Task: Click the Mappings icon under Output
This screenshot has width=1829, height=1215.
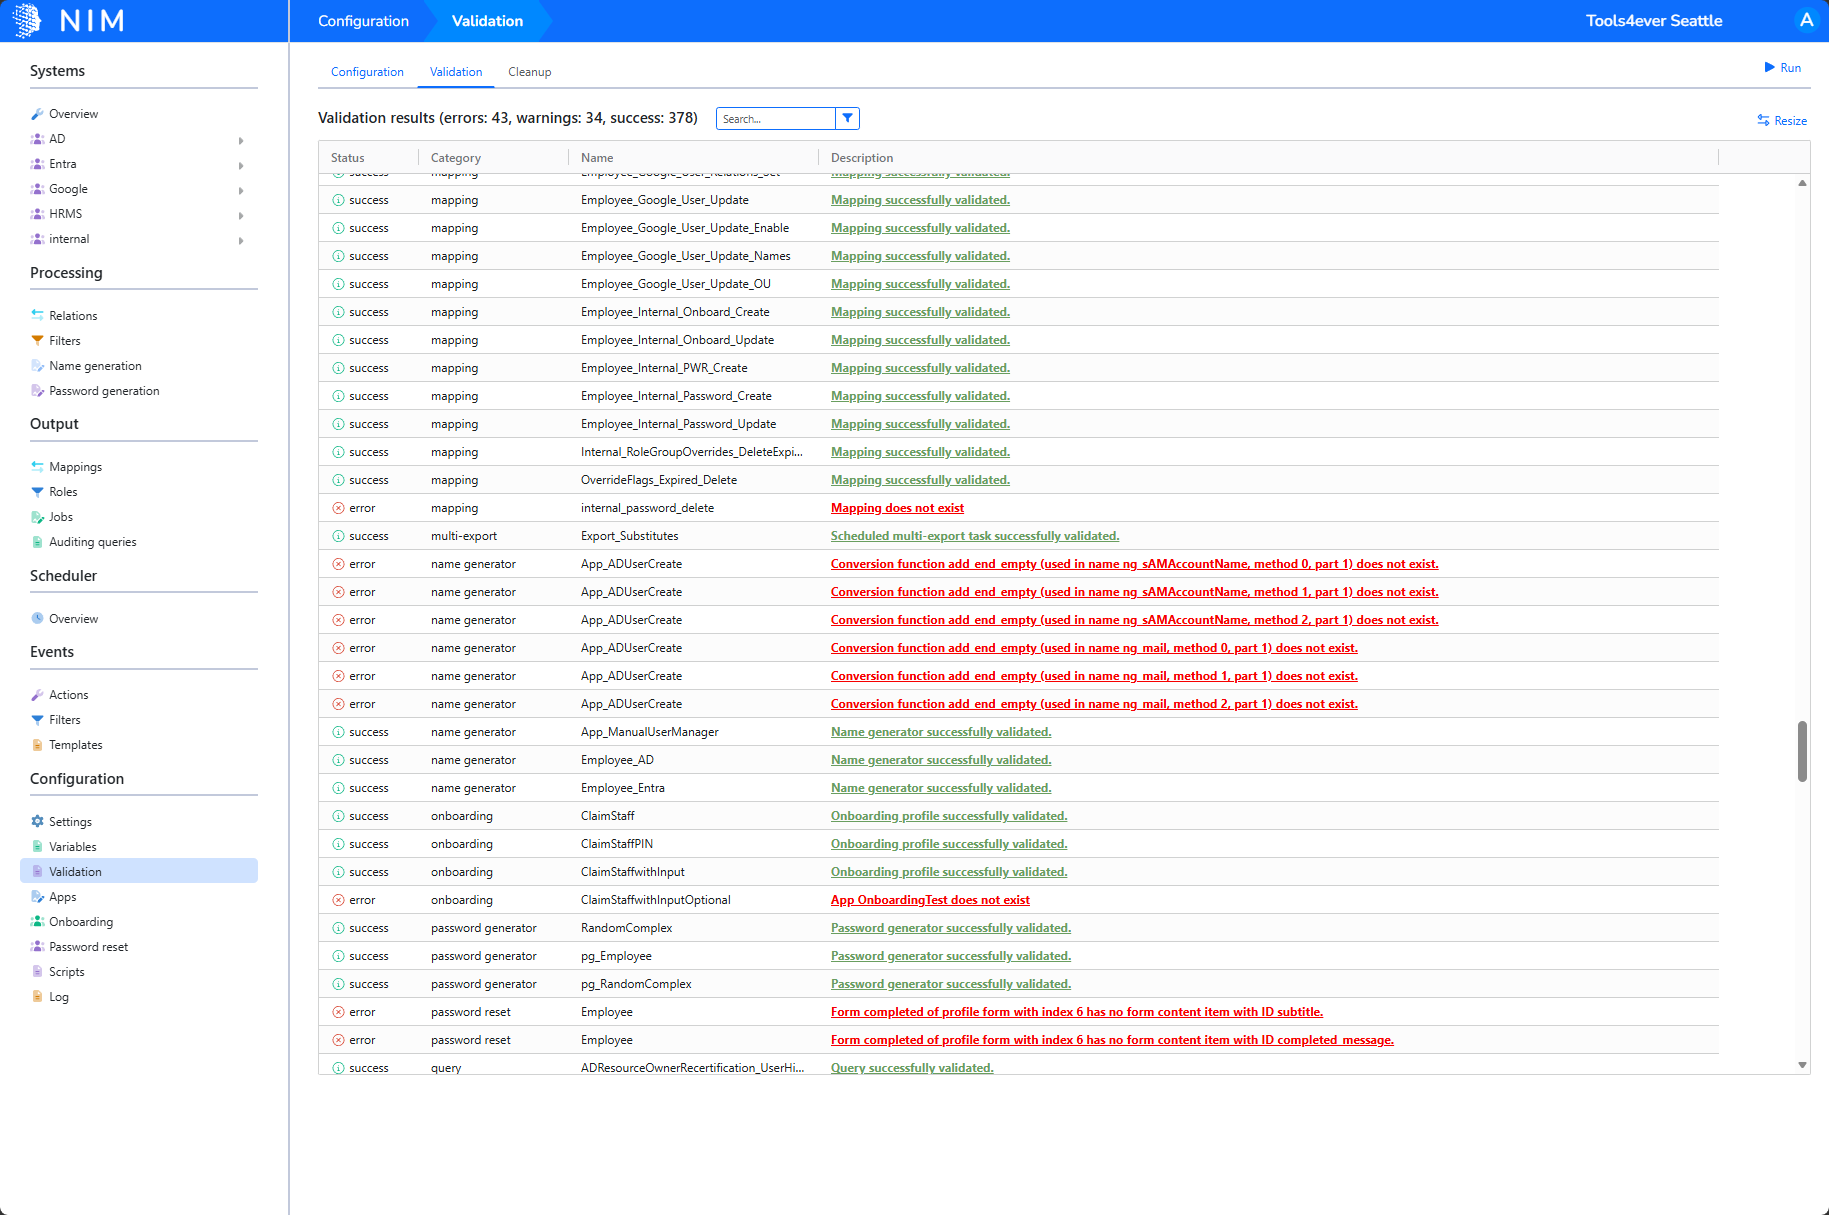Action: (x=37, y=467)
